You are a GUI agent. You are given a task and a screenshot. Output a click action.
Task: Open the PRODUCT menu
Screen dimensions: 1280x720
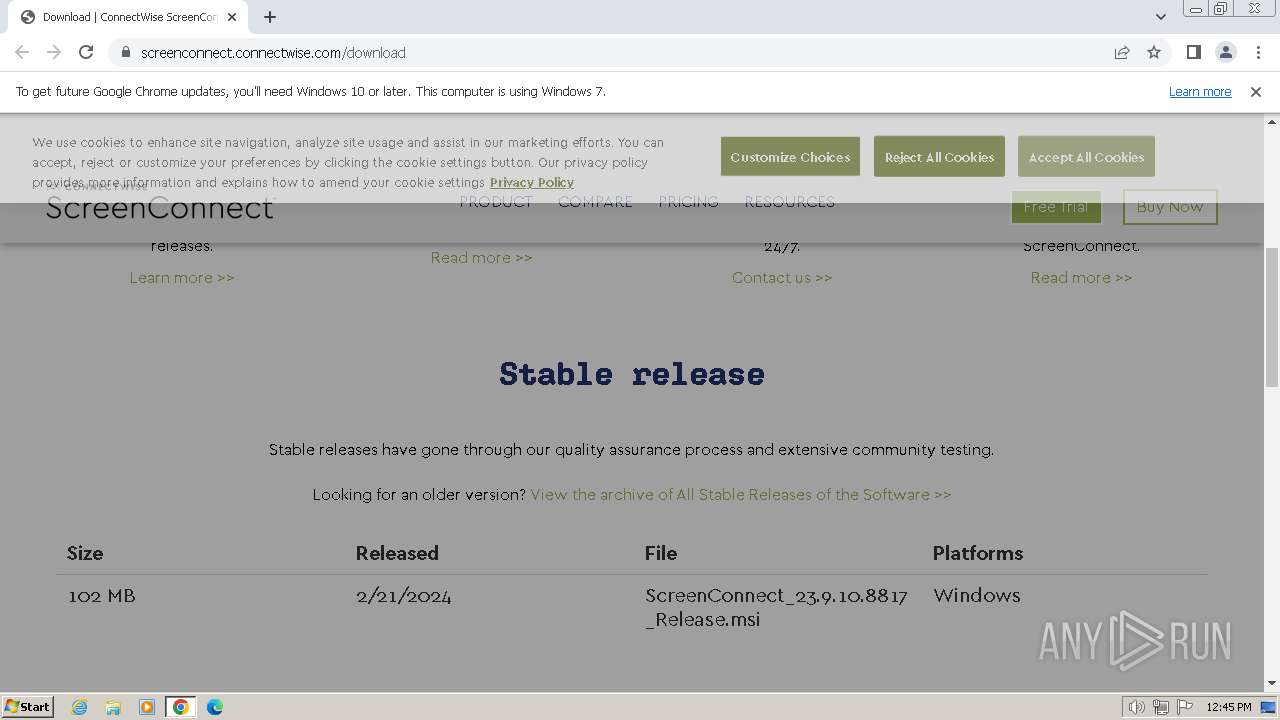coord(496,202)
